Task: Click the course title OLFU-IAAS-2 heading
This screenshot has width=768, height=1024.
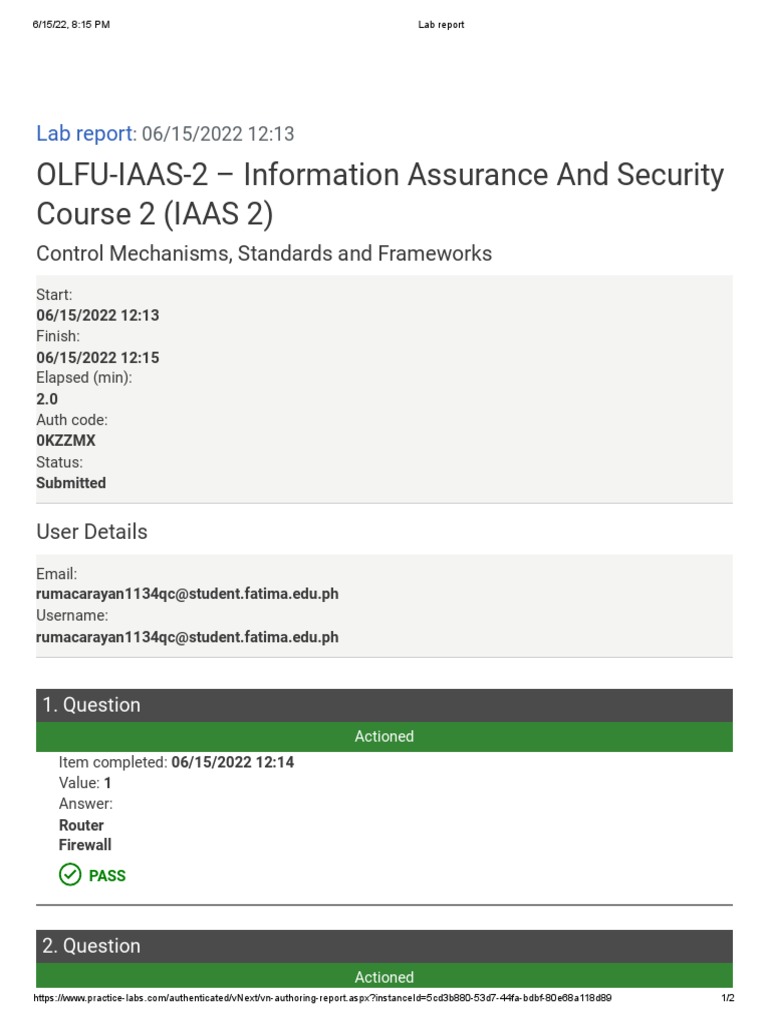Action: tap(380, 194)
